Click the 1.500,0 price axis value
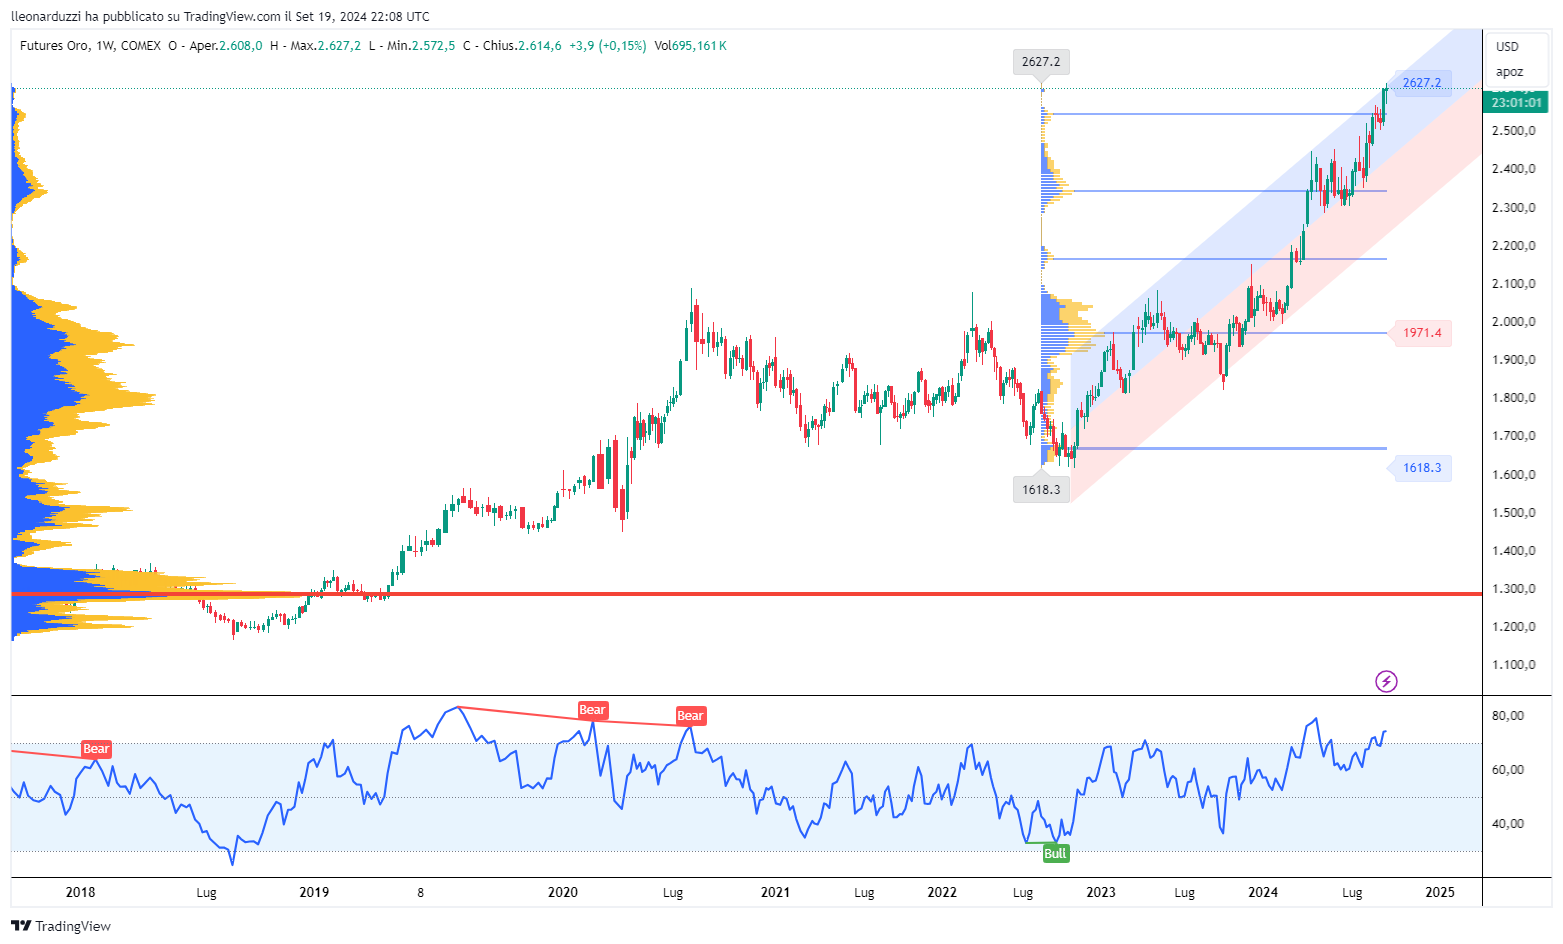 [x=1513, y=513]
